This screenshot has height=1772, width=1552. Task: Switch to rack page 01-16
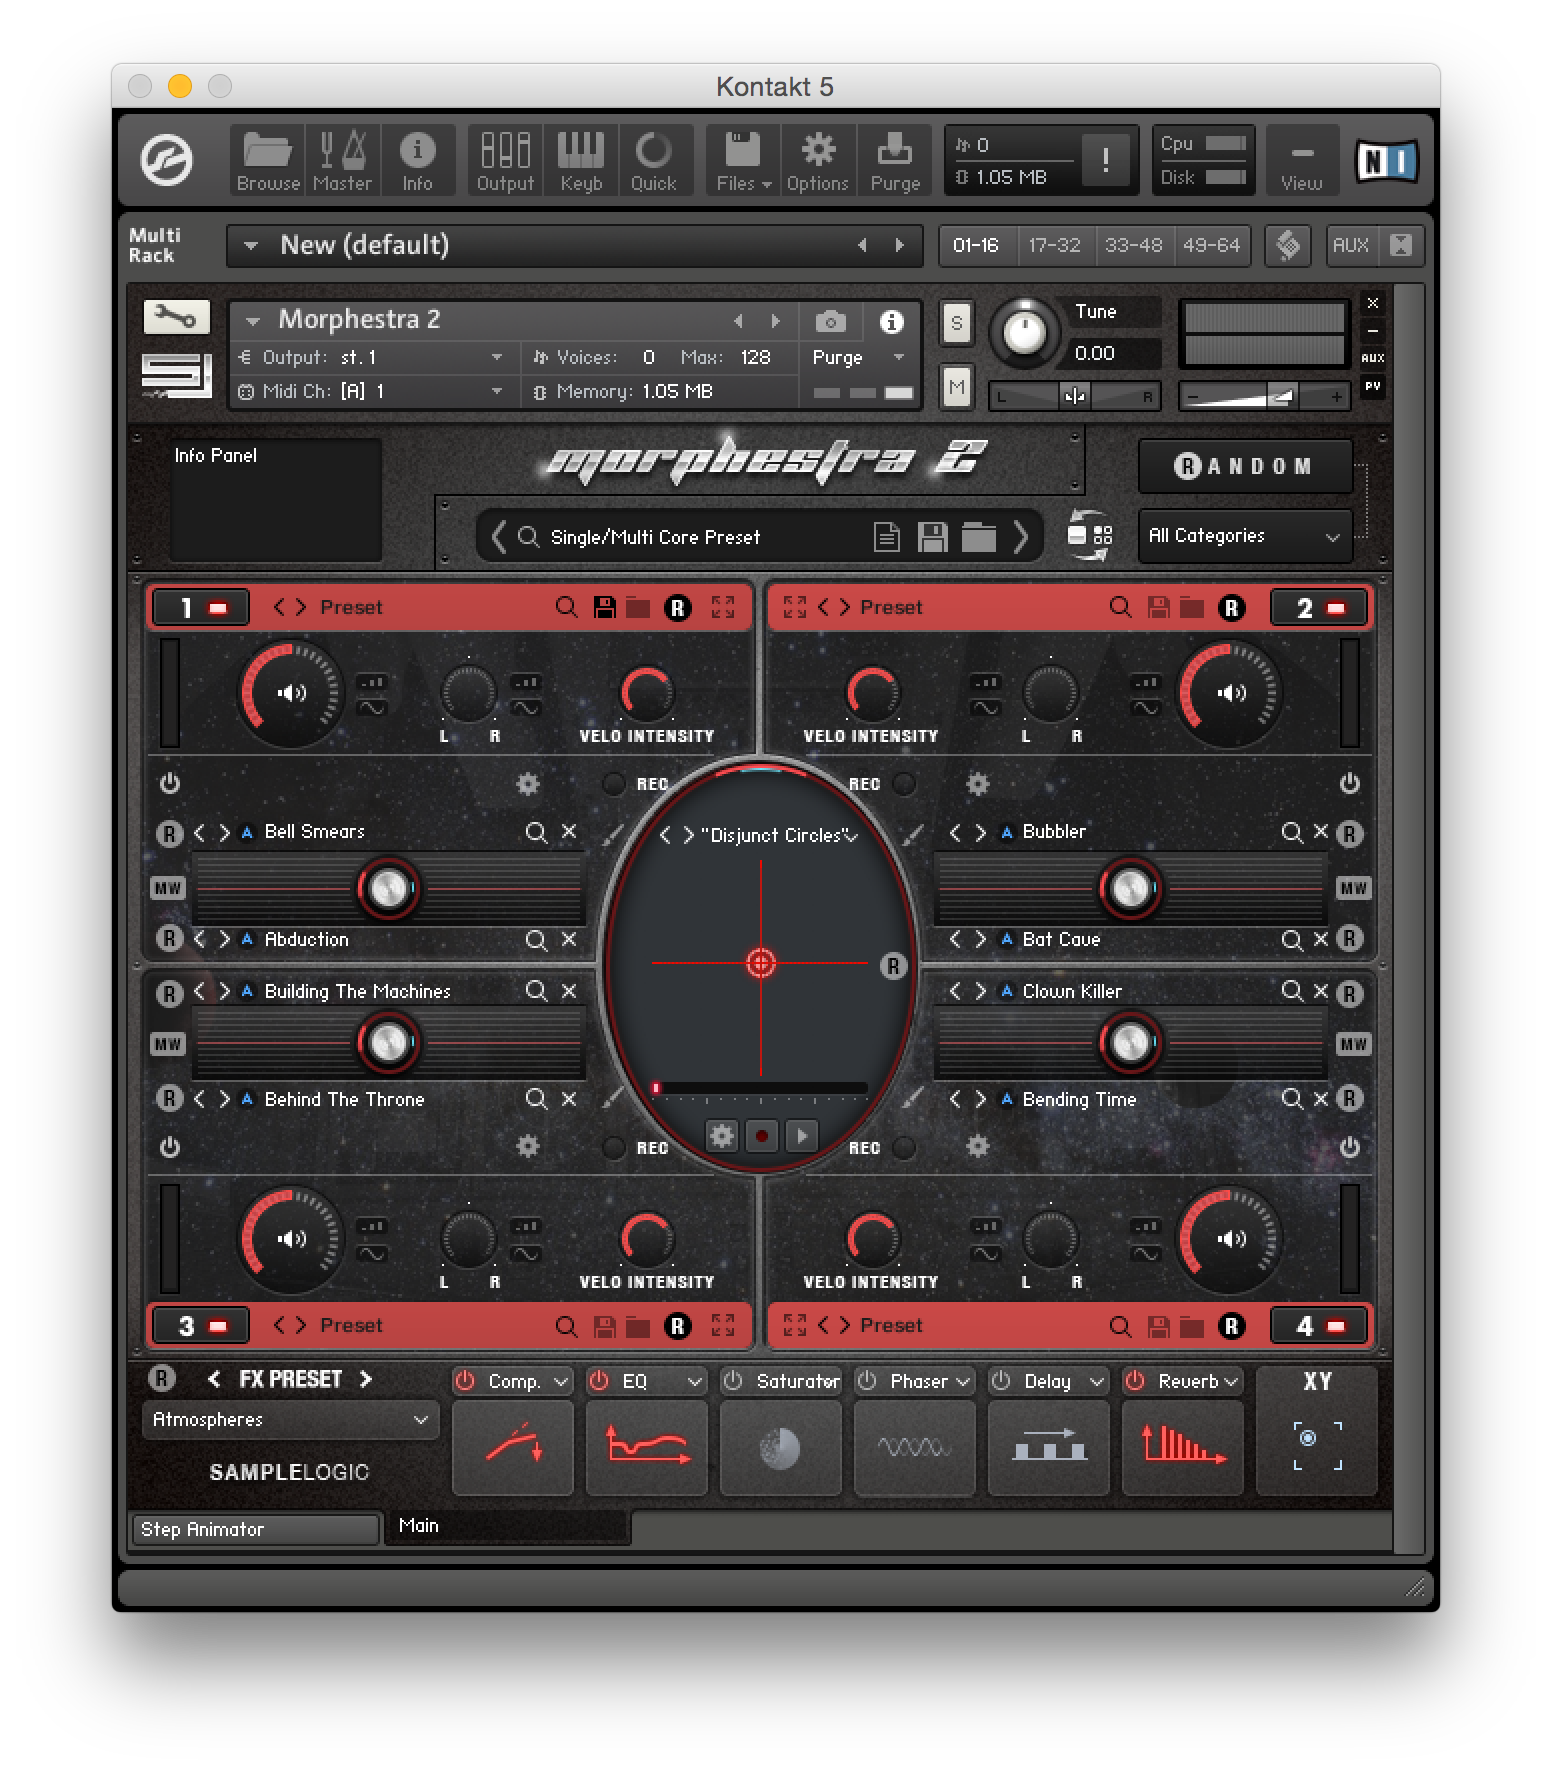pyautogui.click(x=975, y=245)
